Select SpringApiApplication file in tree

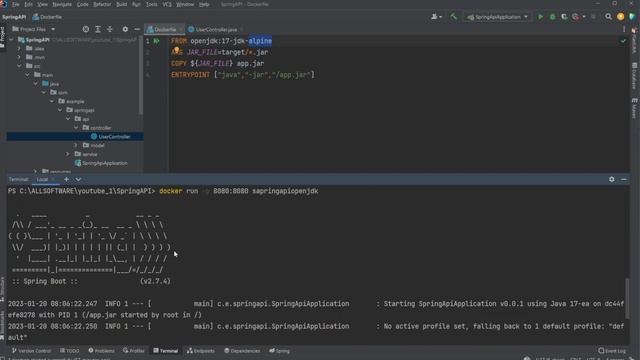(x=101, y=163)
